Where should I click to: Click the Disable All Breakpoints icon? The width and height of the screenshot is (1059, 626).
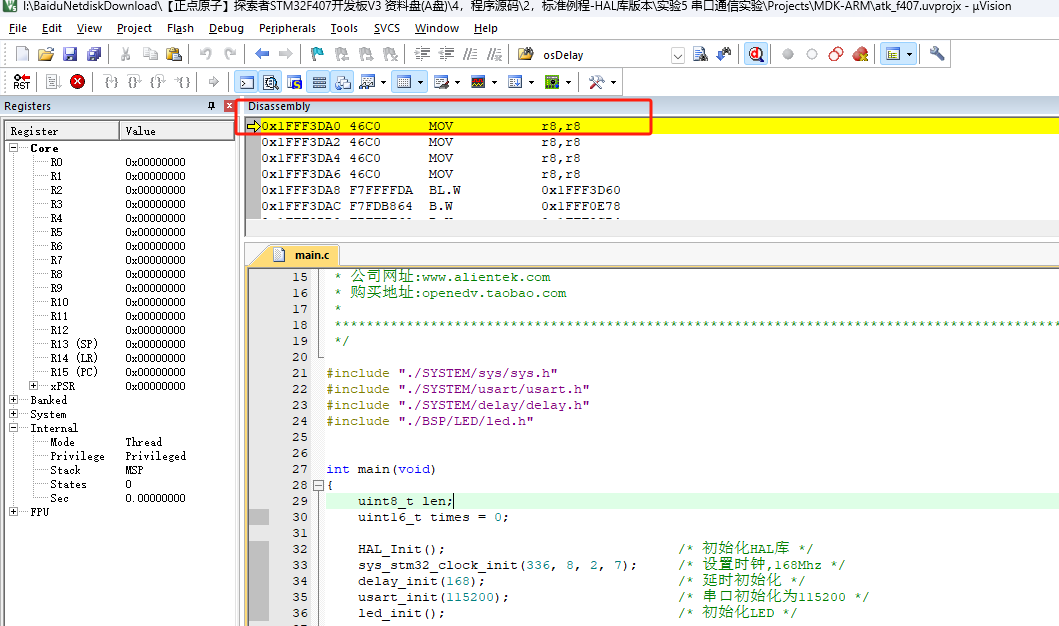coord(836,55)
